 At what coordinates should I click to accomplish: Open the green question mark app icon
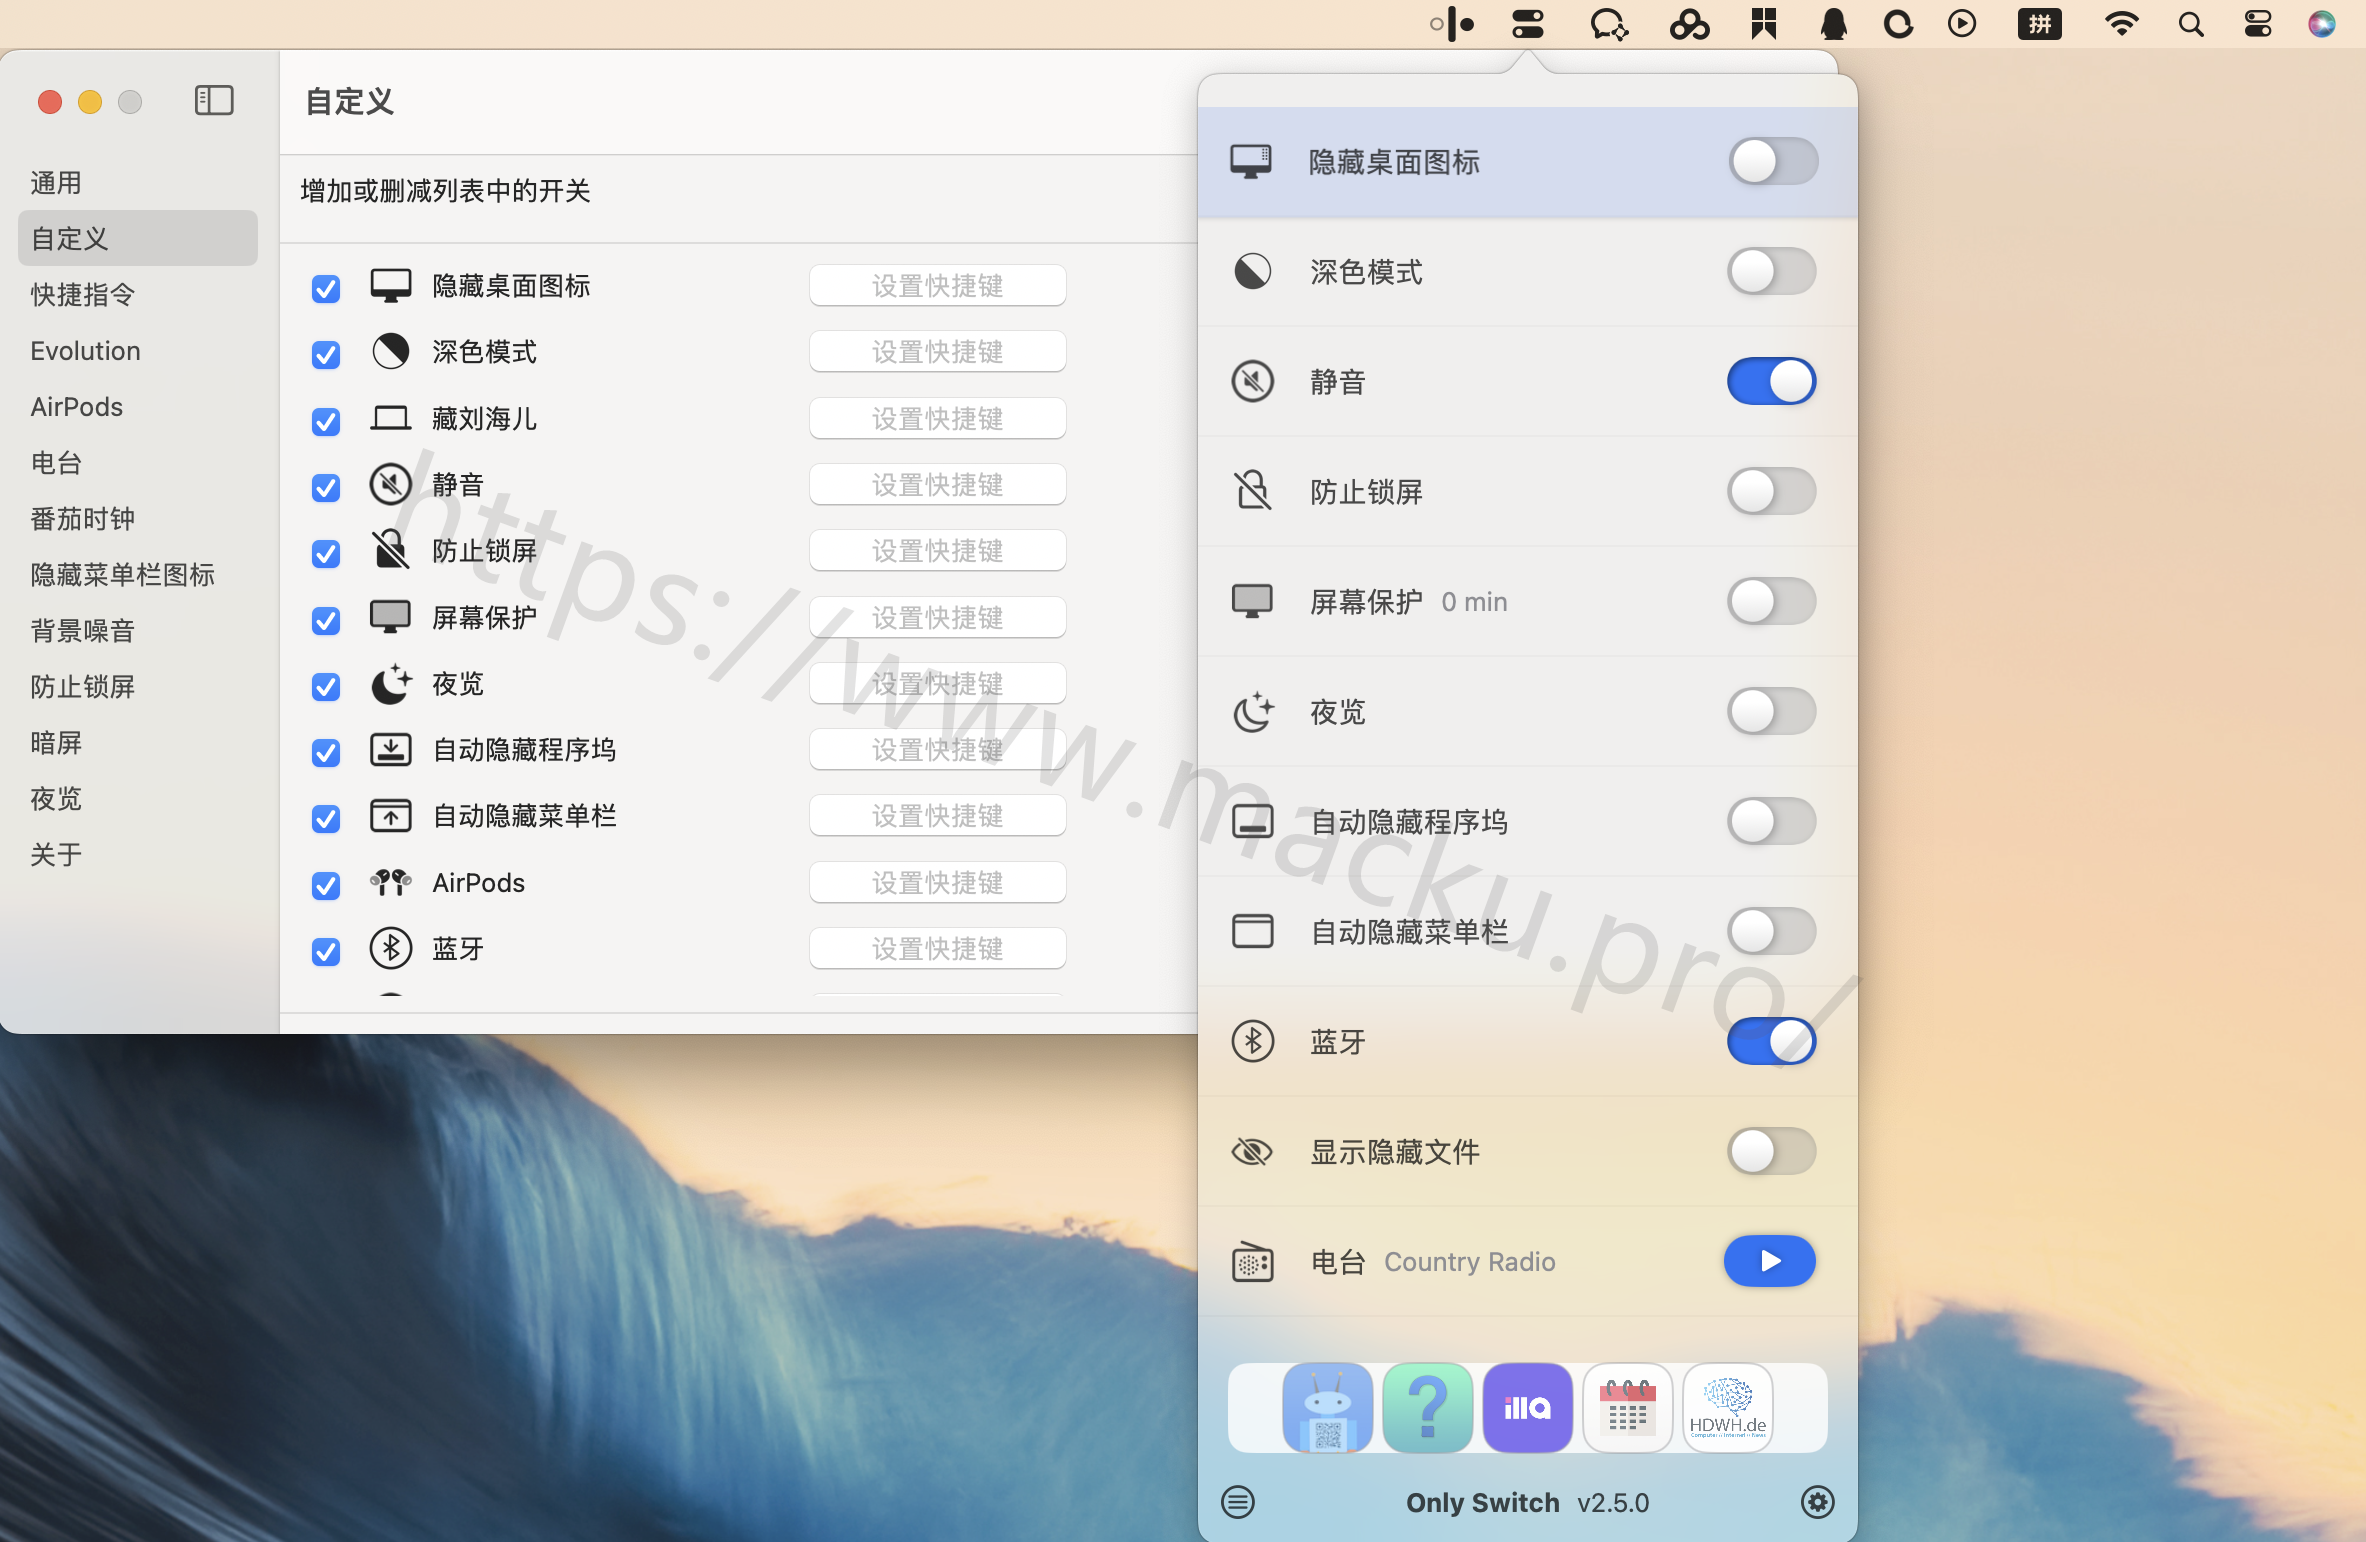[1428, 1408]
